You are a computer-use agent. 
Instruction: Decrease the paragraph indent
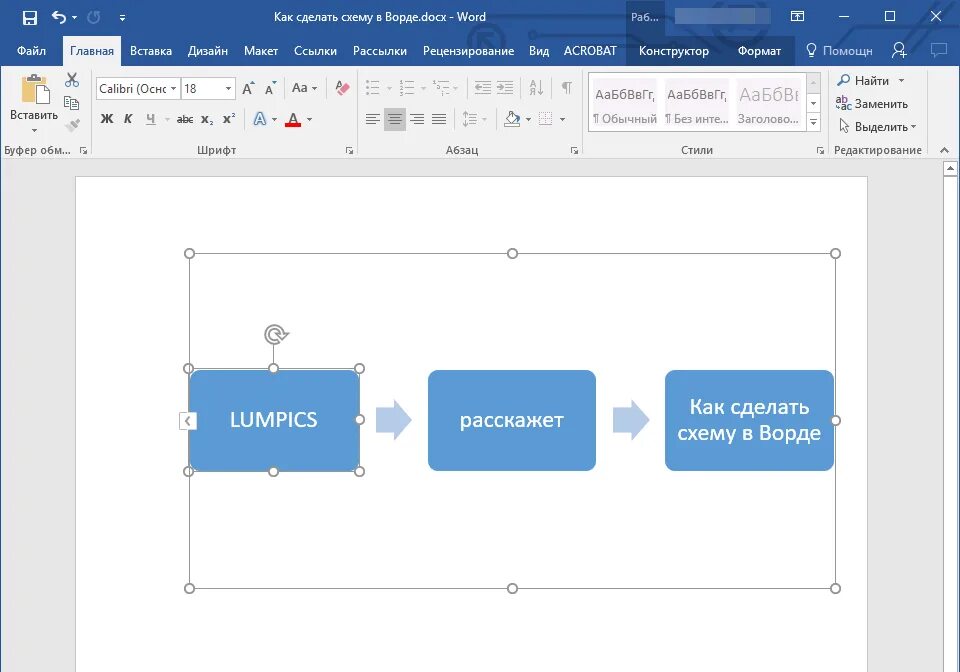point(483,88)
